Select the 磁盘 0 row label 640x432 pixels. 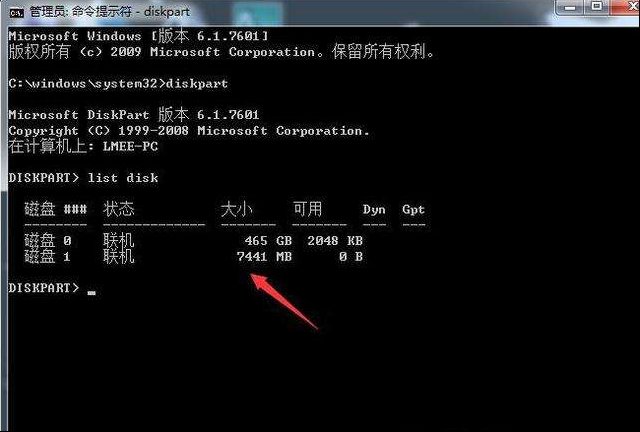coord(48,240)
